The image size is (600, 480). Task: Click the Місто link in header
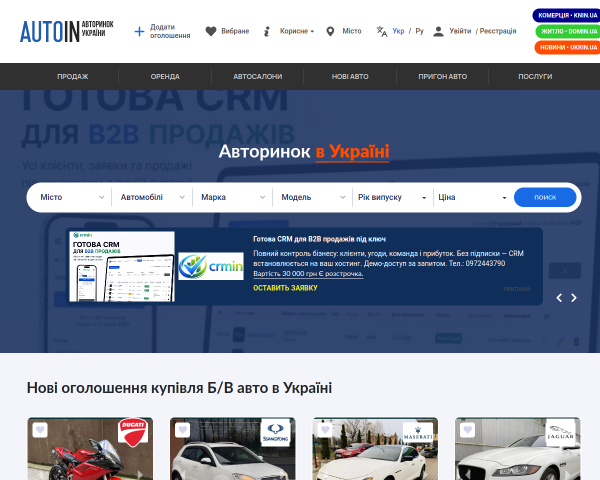(x=352, y=31)
